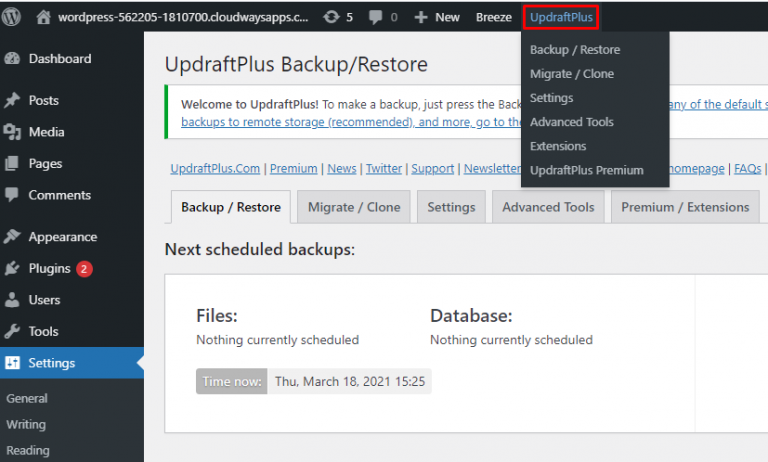
Task: Click the Plugins update count badge 2
Action: click(84, 269)
